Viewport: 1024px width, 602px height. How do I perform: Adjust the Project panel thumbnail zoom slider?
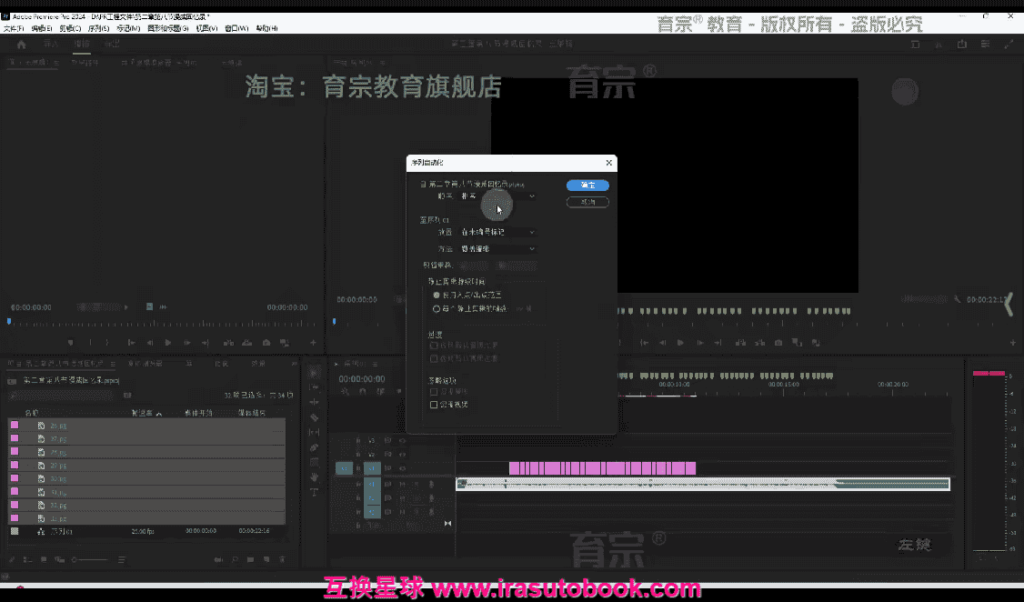(x=90, y=560)
